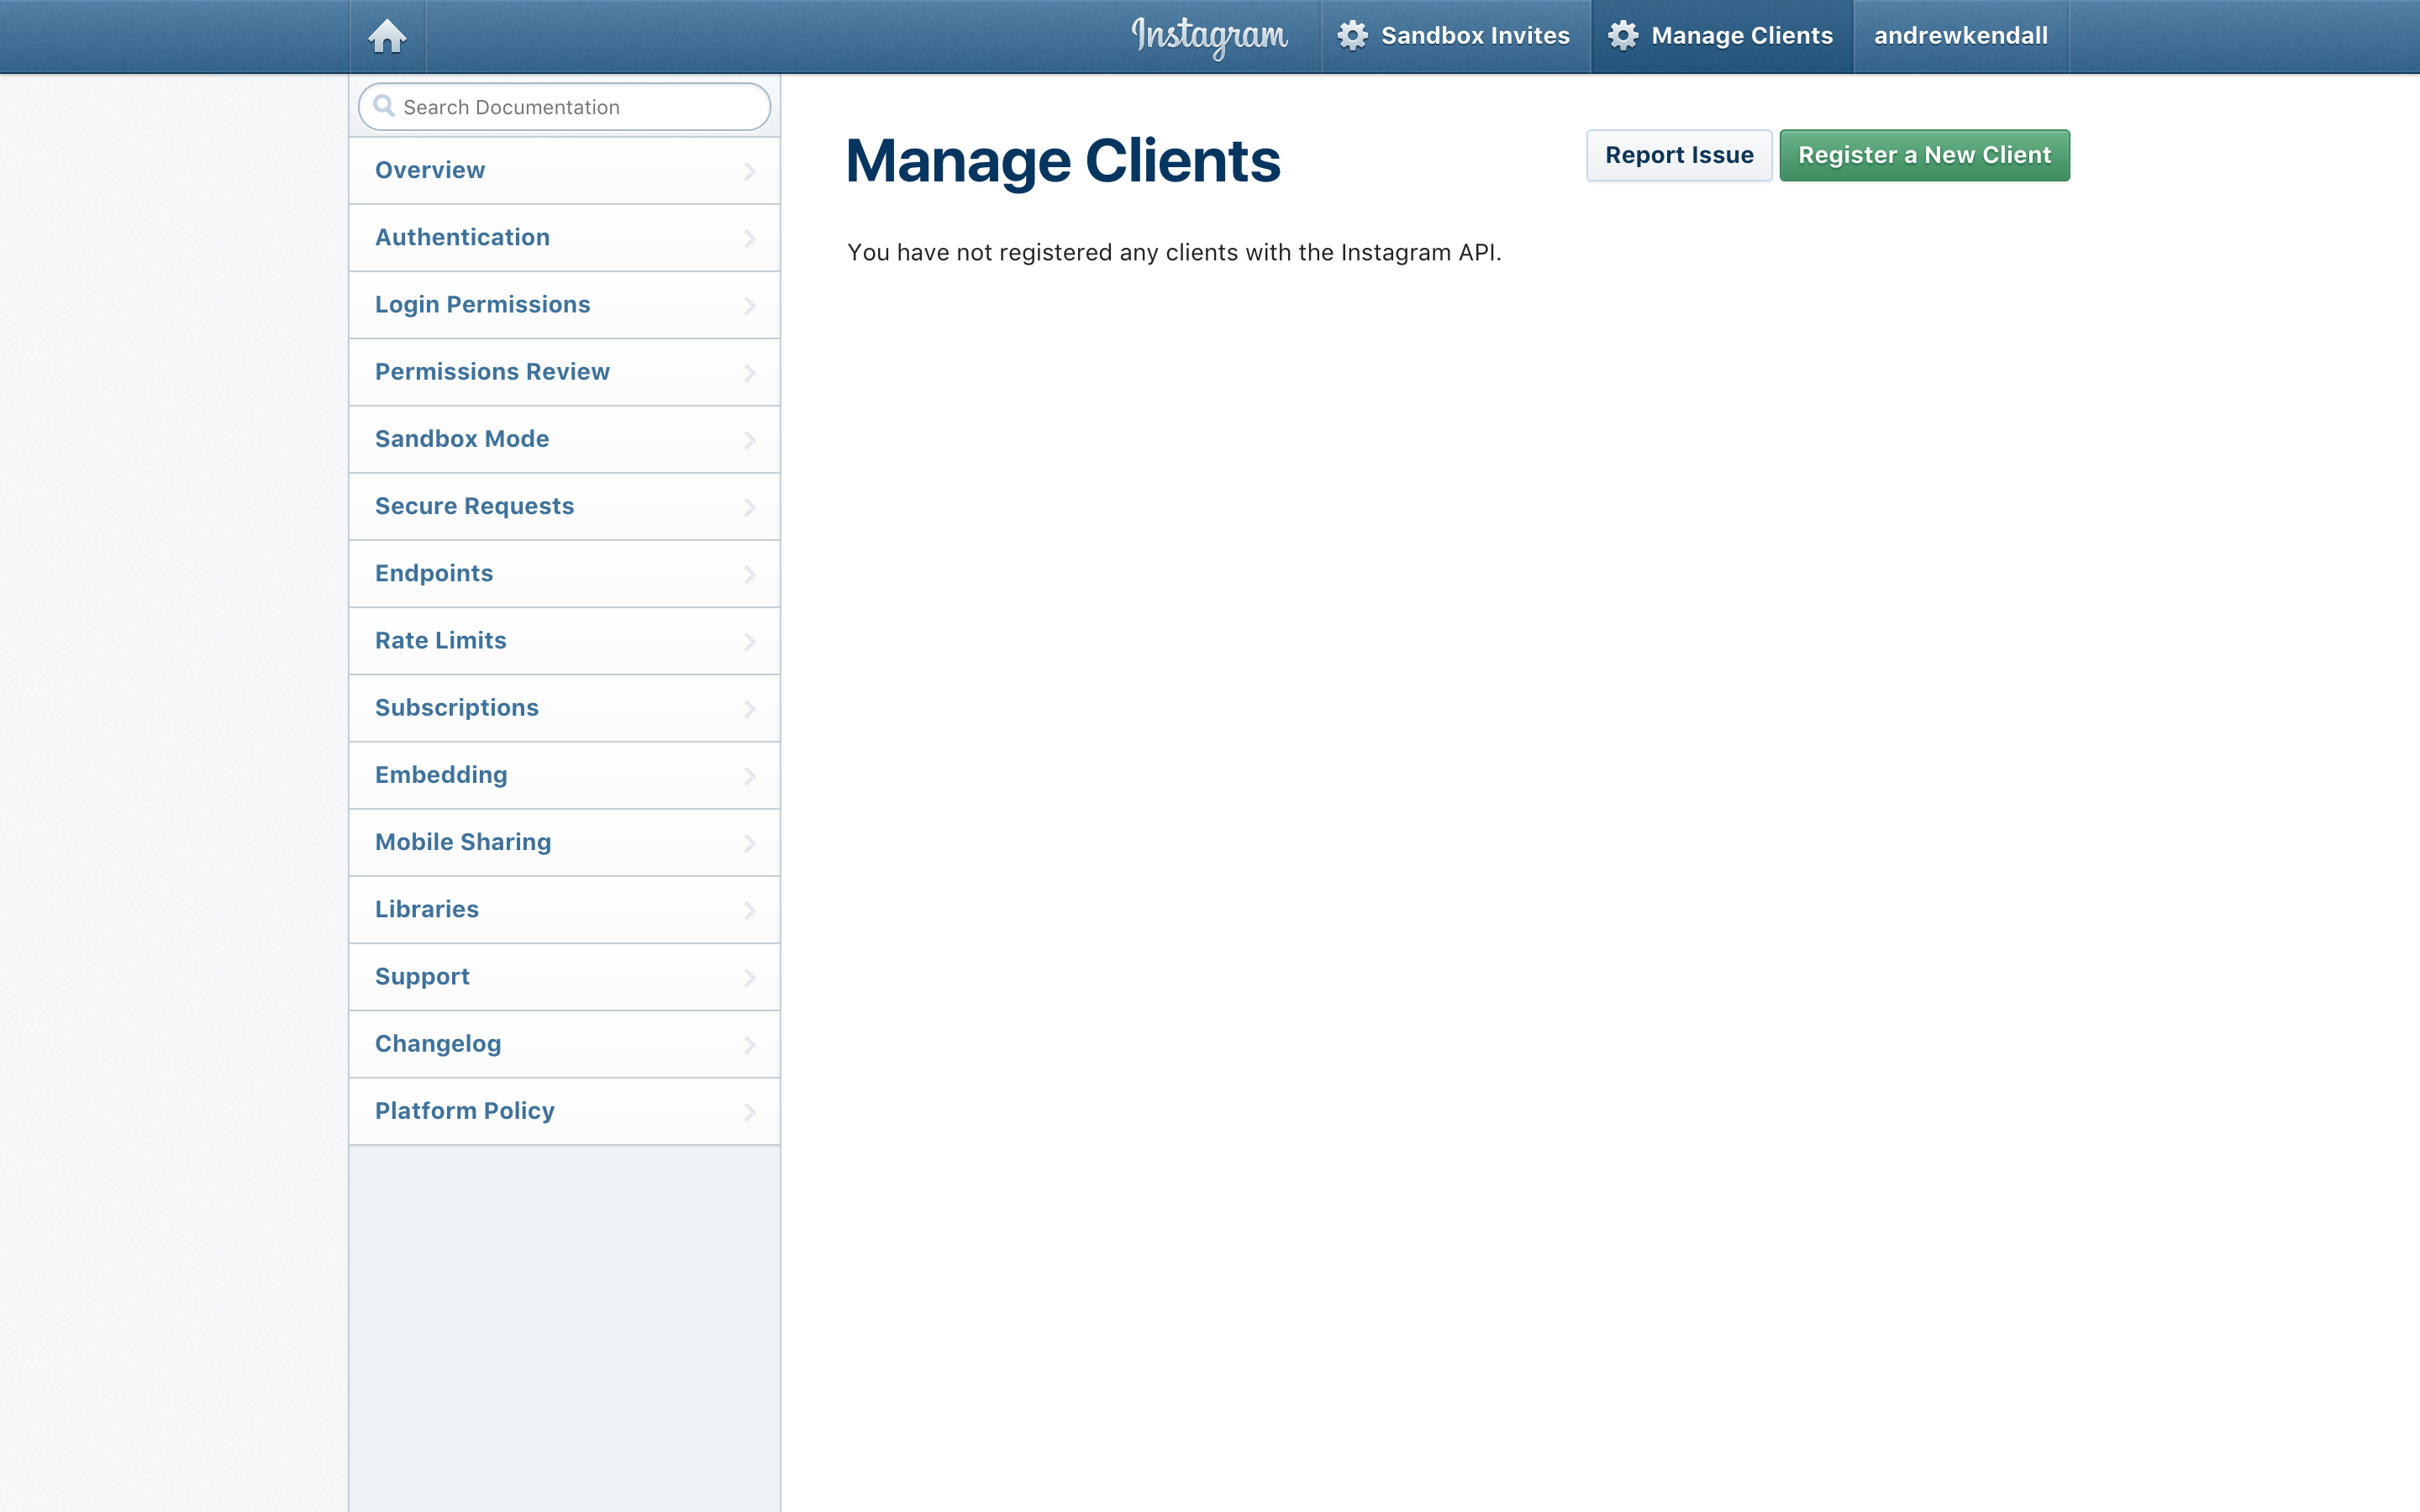Expand Overview using its chevron arrow

pyautogui.click(x=750, y=171)
